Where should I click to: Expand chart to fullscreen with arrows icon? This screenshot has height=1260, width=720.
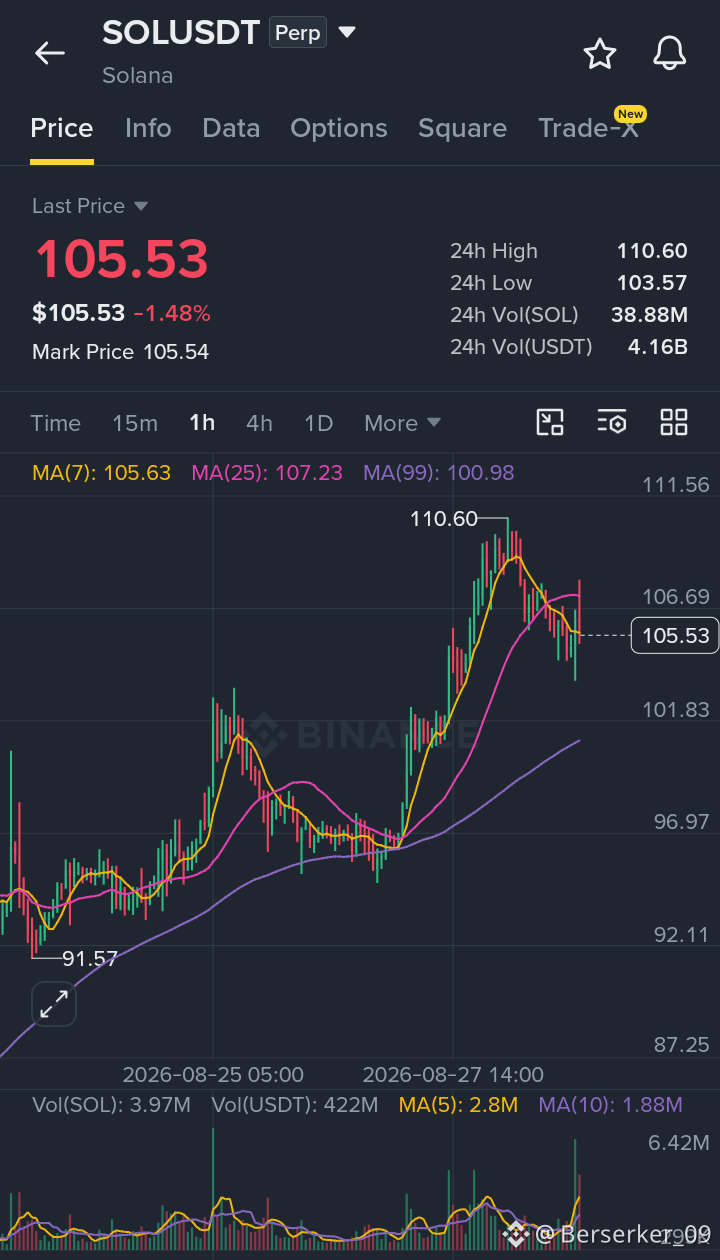(54, 1004)
